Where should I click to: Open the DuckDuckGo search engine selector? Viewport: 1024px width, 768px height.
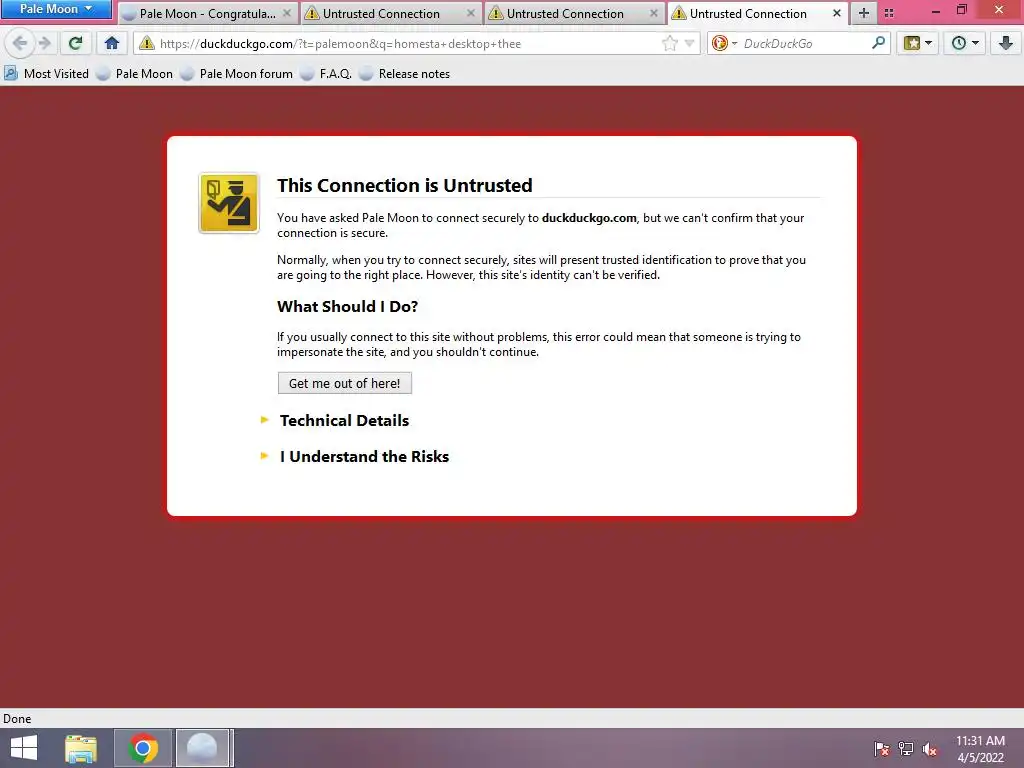[724, 44]
